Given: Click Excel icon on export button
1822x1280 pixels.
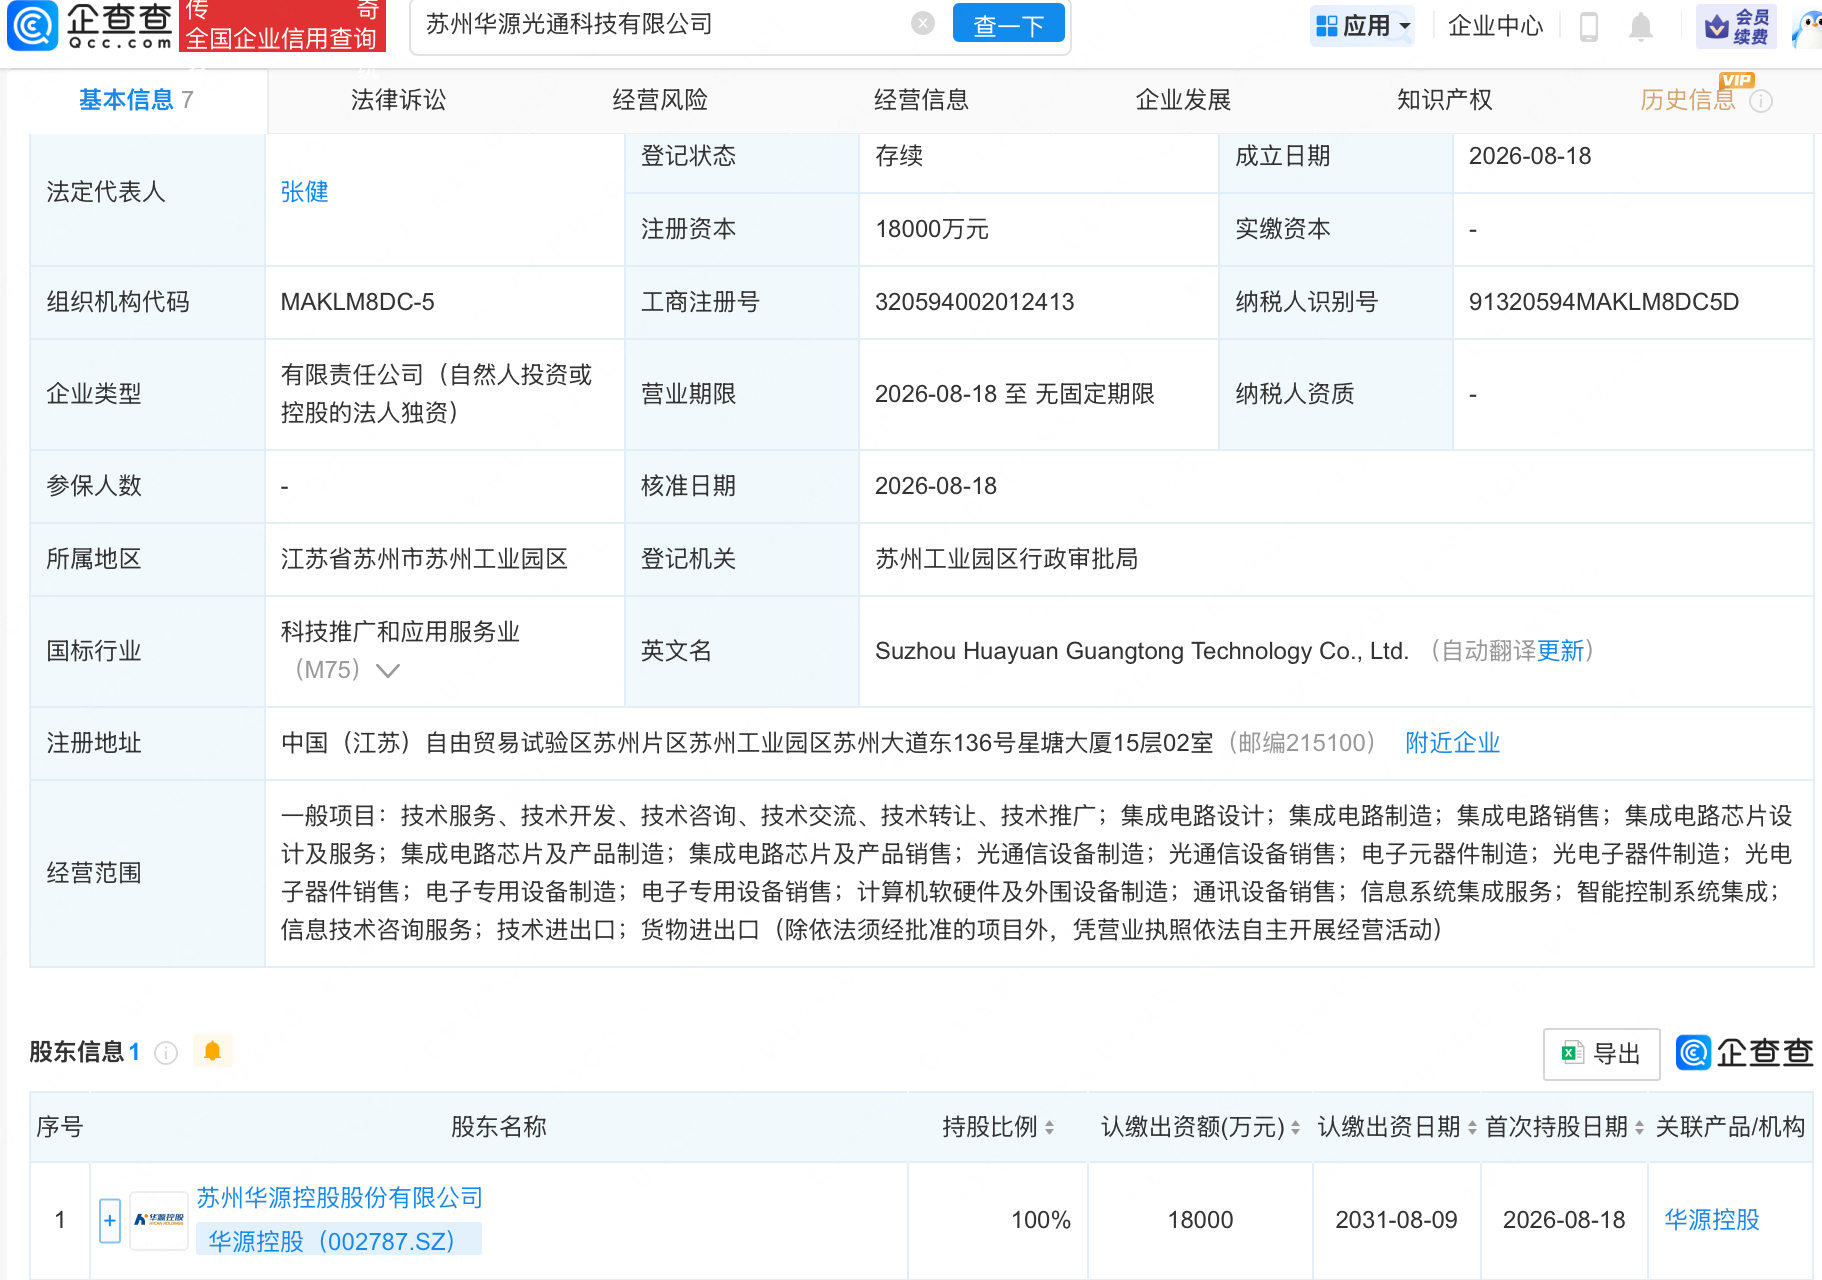Looking at the screenshot, I should click(x=1572, y=1053).
